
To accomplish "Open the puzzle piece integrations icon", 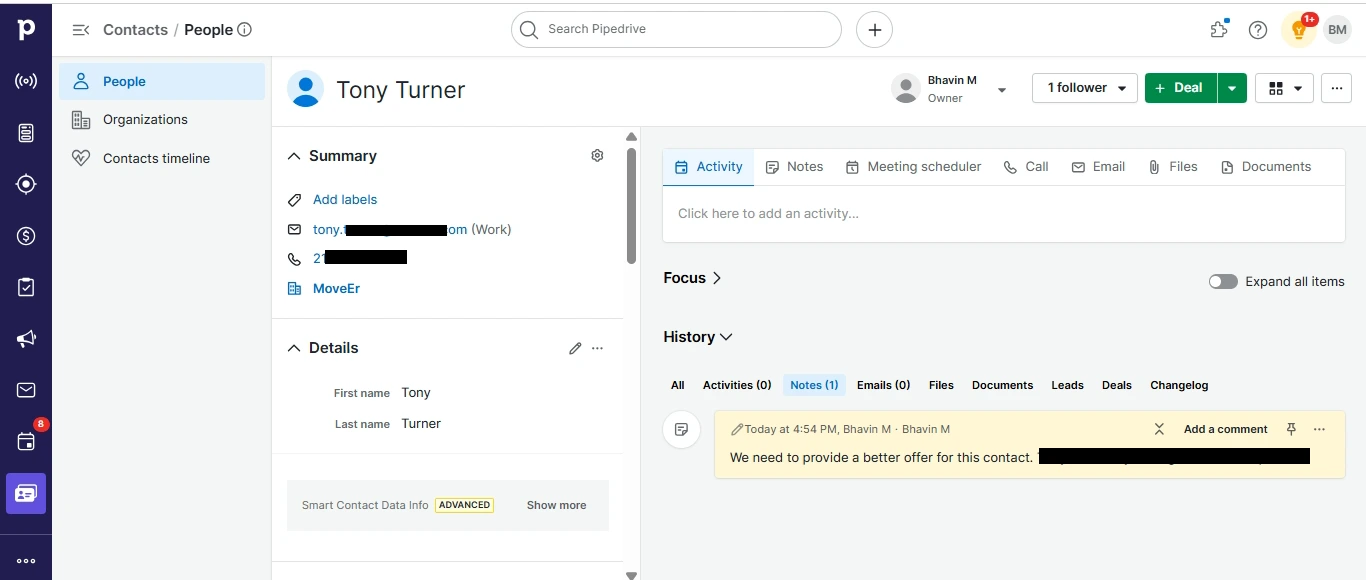I will 1219,30.
